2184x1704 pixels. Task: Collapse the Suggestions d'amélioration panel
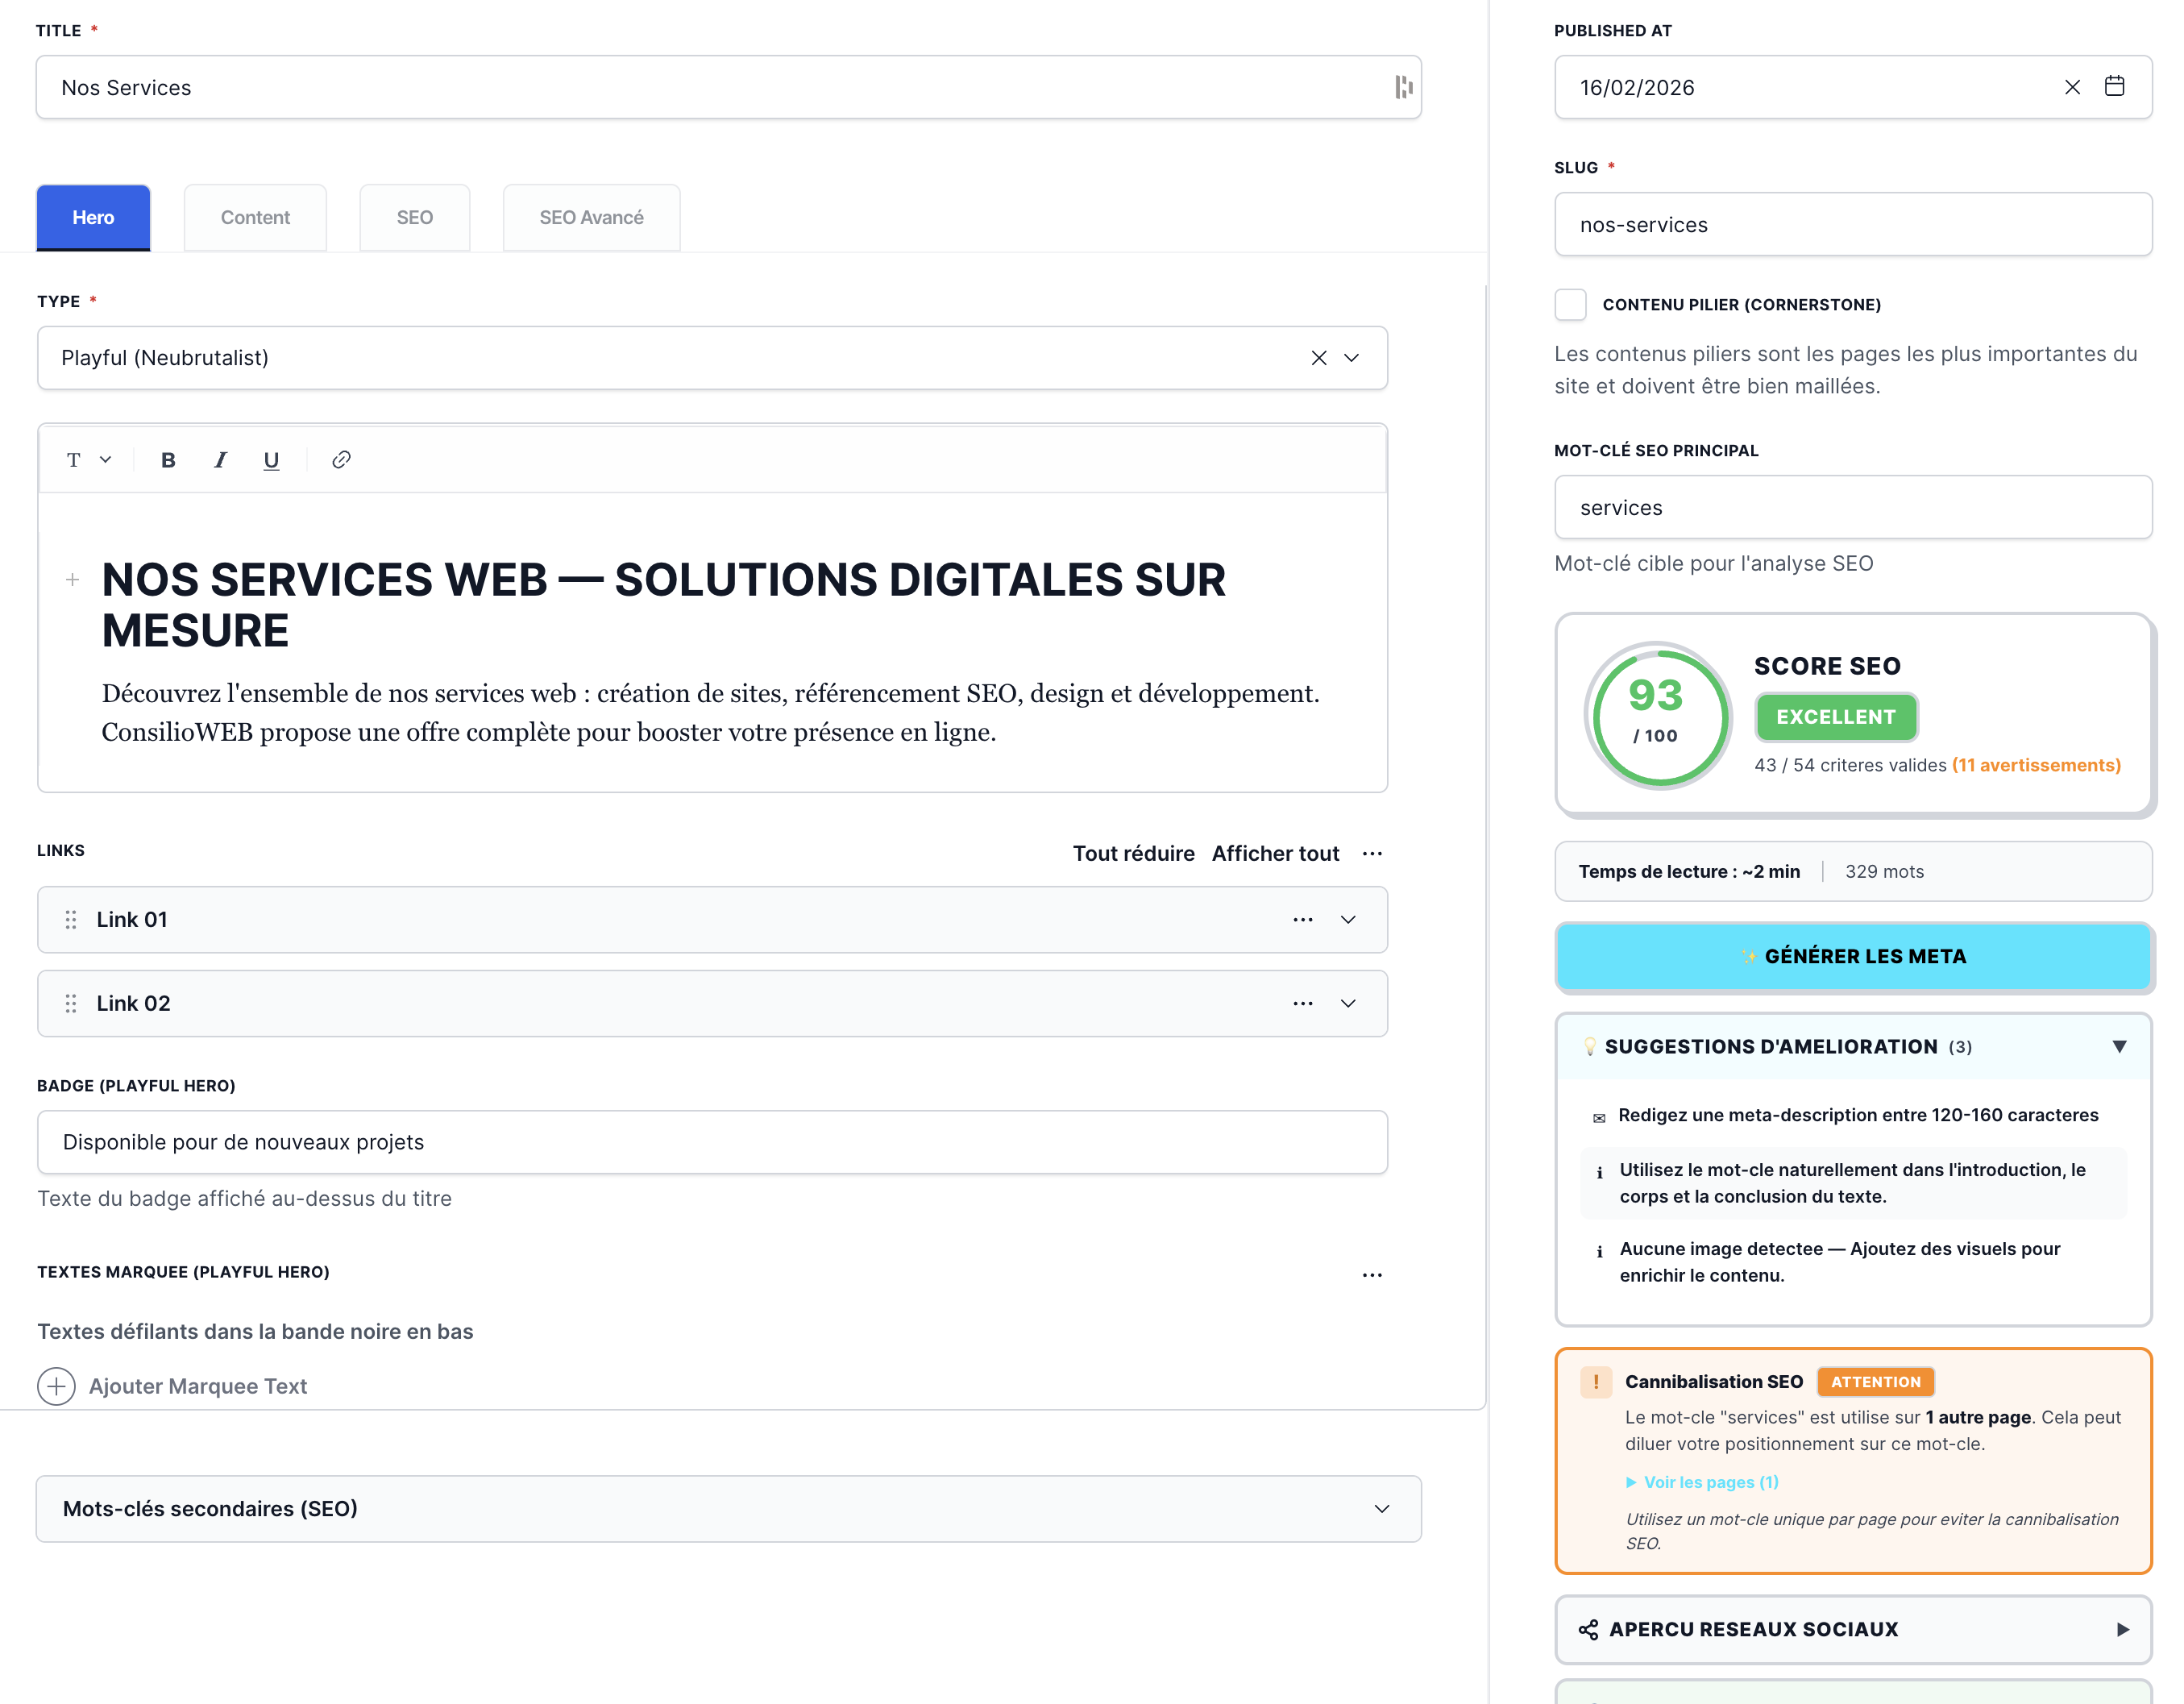2121,1046
